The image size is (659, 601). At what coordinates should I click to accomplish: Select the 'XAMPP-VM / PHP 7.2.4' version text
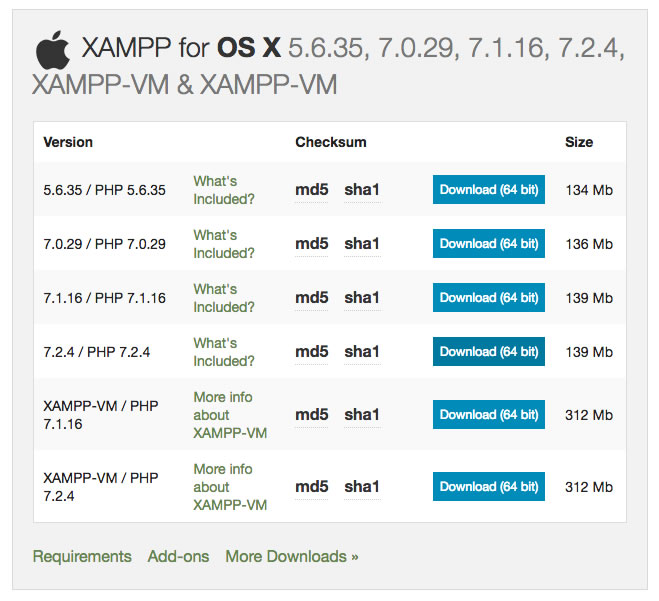tap(101, 487)
